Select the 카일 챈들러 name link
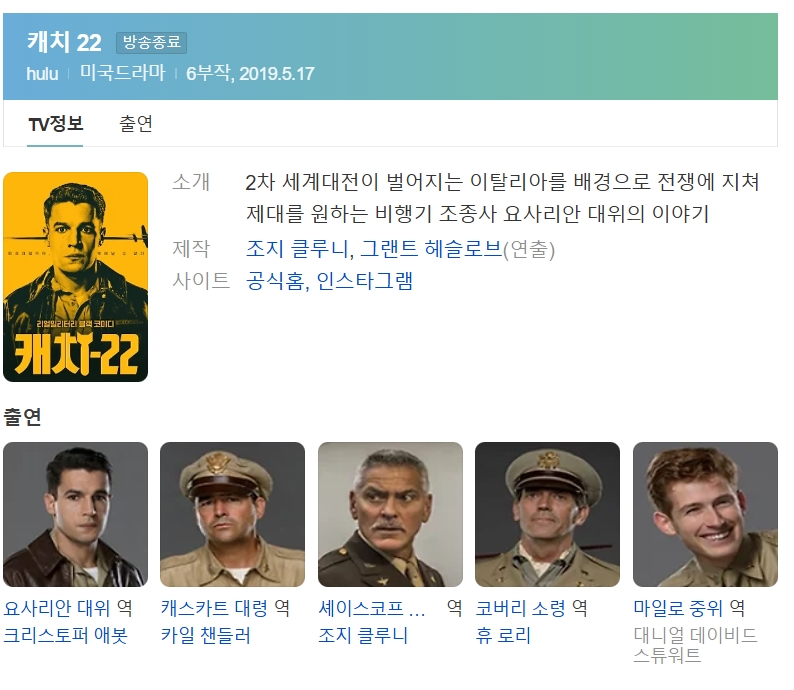The width and height of the screenshot is (794, 690). 206,635
